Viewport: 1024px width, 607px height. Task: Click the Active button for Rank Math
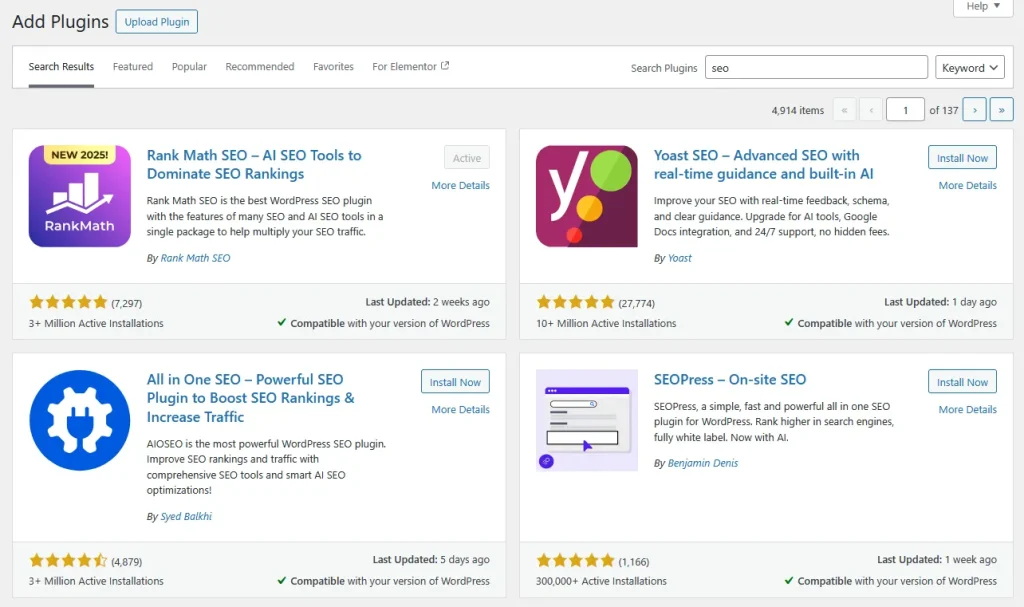[467, 157]
